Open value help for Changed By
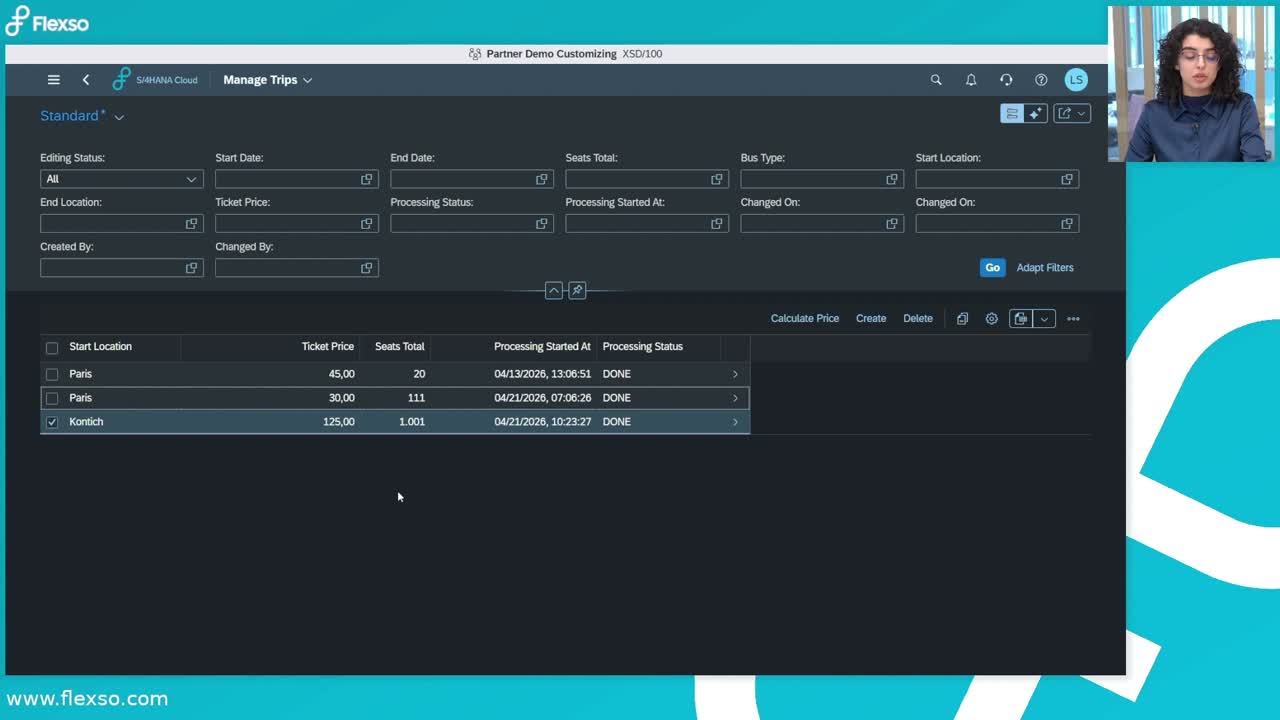 (x=367, y=268)
